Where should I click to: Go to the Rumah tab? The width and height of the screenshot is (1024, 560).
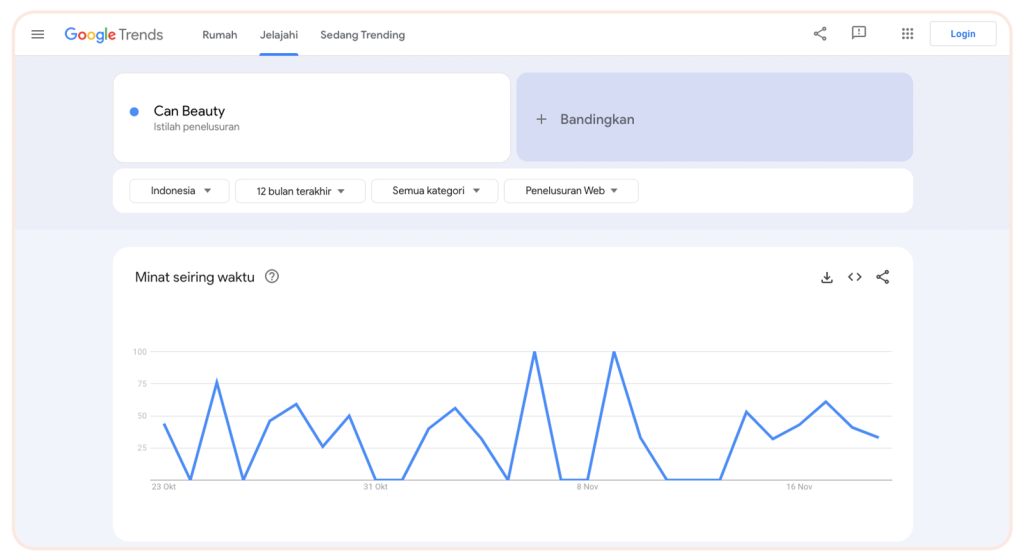pos(219,35)
